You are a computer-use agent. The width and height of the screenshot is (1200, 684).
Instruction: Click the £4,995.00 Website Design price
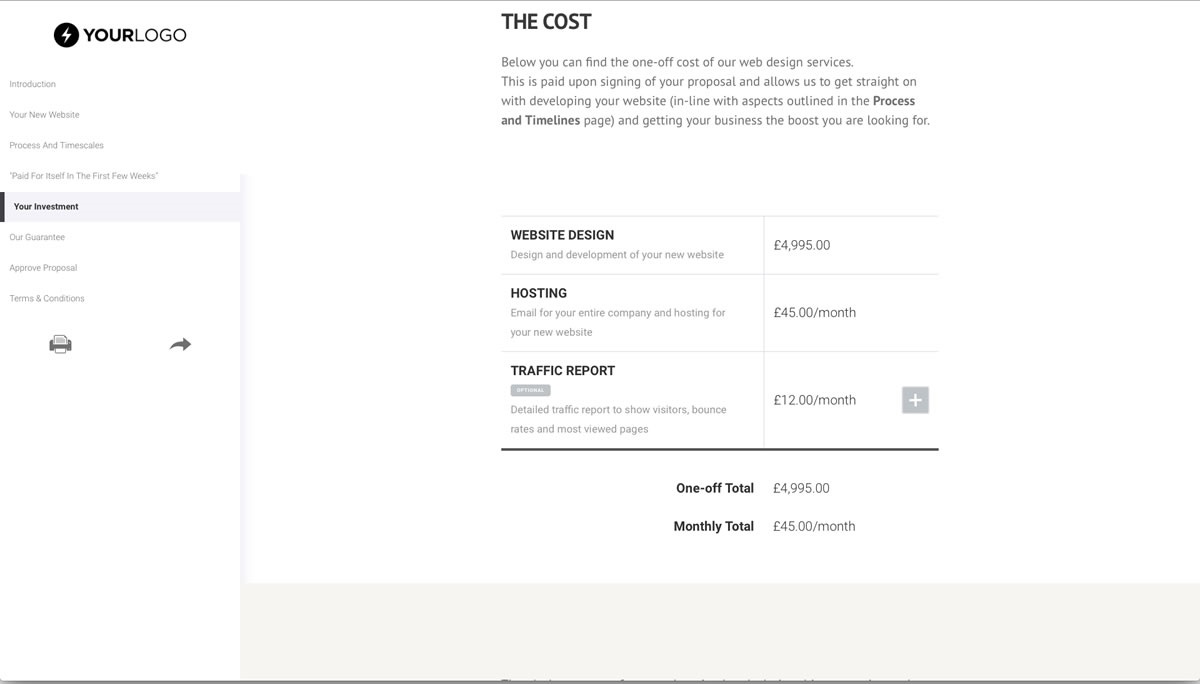click(x=802, y=245)
